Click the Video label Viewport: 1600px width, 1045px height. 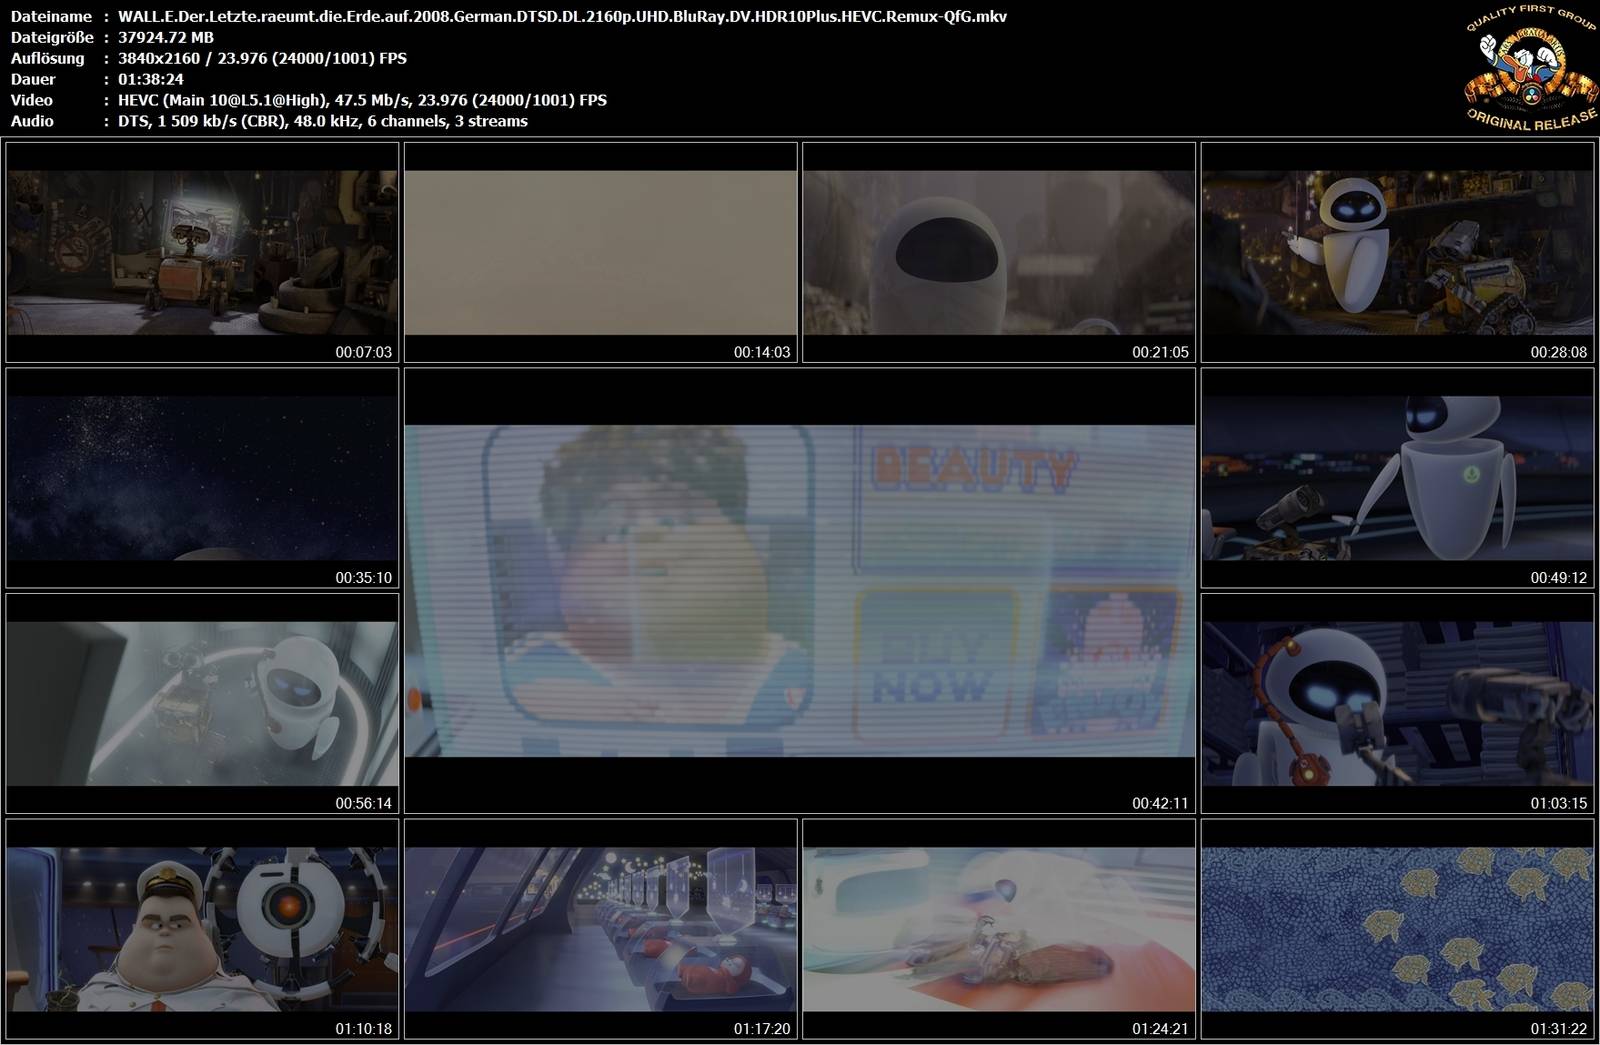pyautogui.click(x=31, y=100)
